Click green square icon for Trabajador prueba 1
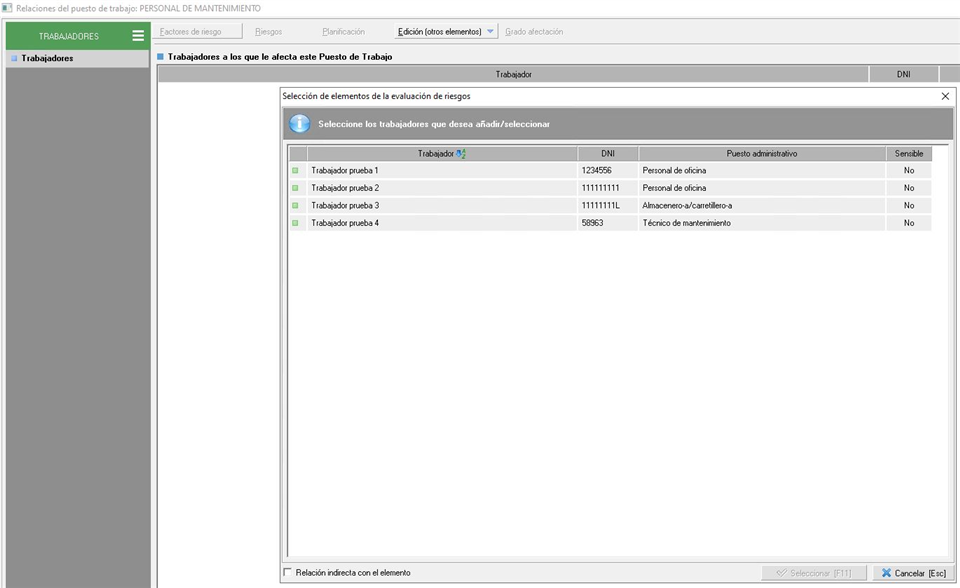The width and height of the screenshot is (960, 588). pyautogui.click(x=295, y=171)
